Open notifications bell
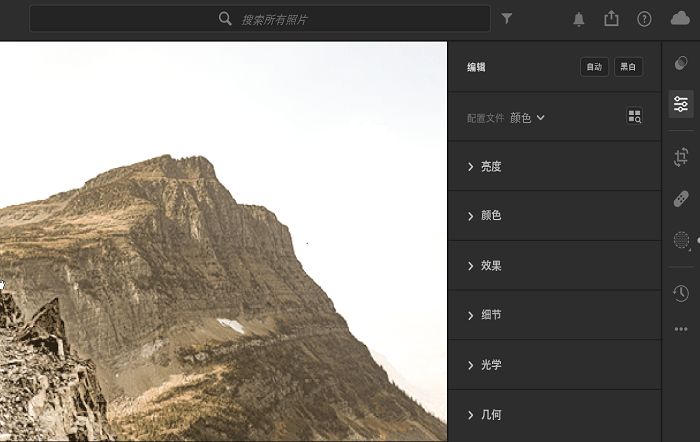Image resolution: width=700 pixels, height=442 pixels. [579, 19]
